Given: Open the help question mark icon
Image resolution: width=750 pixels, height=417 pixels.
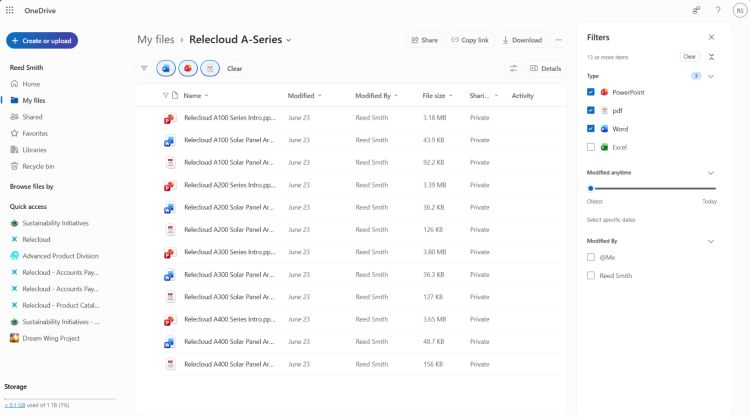Looking at the screenshot, I should click(718, 10).
